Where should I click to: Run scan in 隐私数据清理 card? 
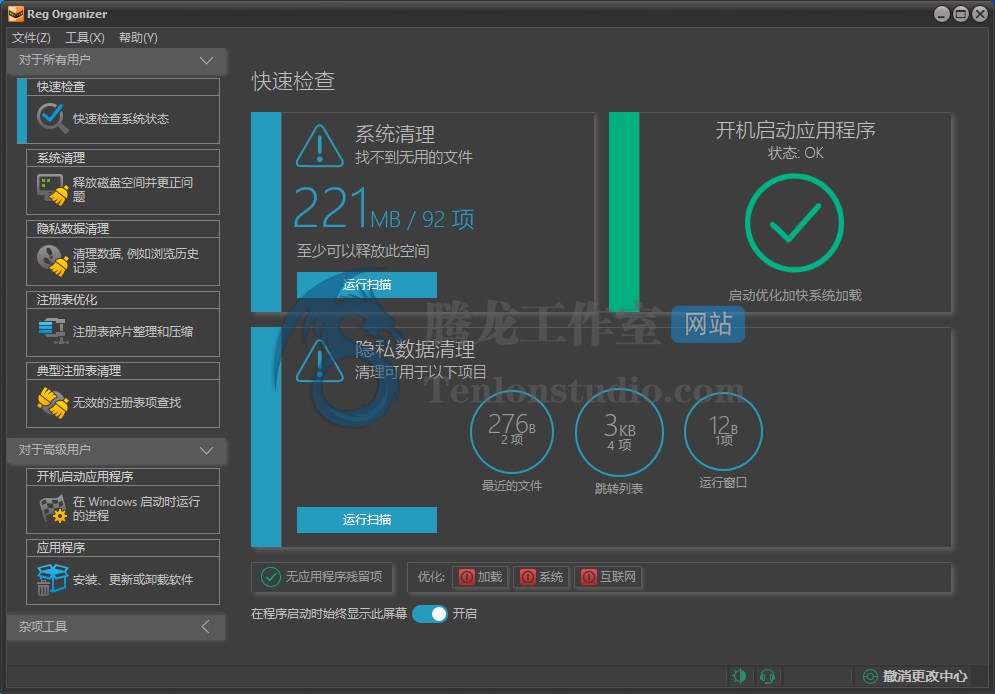pyautogui.click(x=367, y=520)
